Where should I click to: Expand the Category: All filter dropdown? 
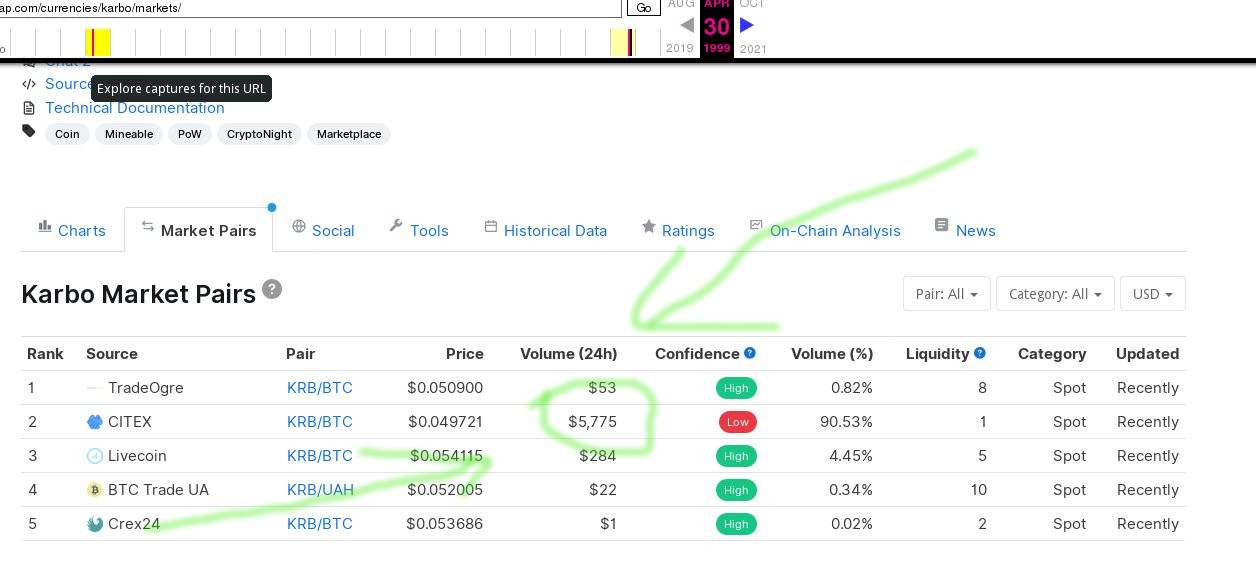coord(1054,294)
